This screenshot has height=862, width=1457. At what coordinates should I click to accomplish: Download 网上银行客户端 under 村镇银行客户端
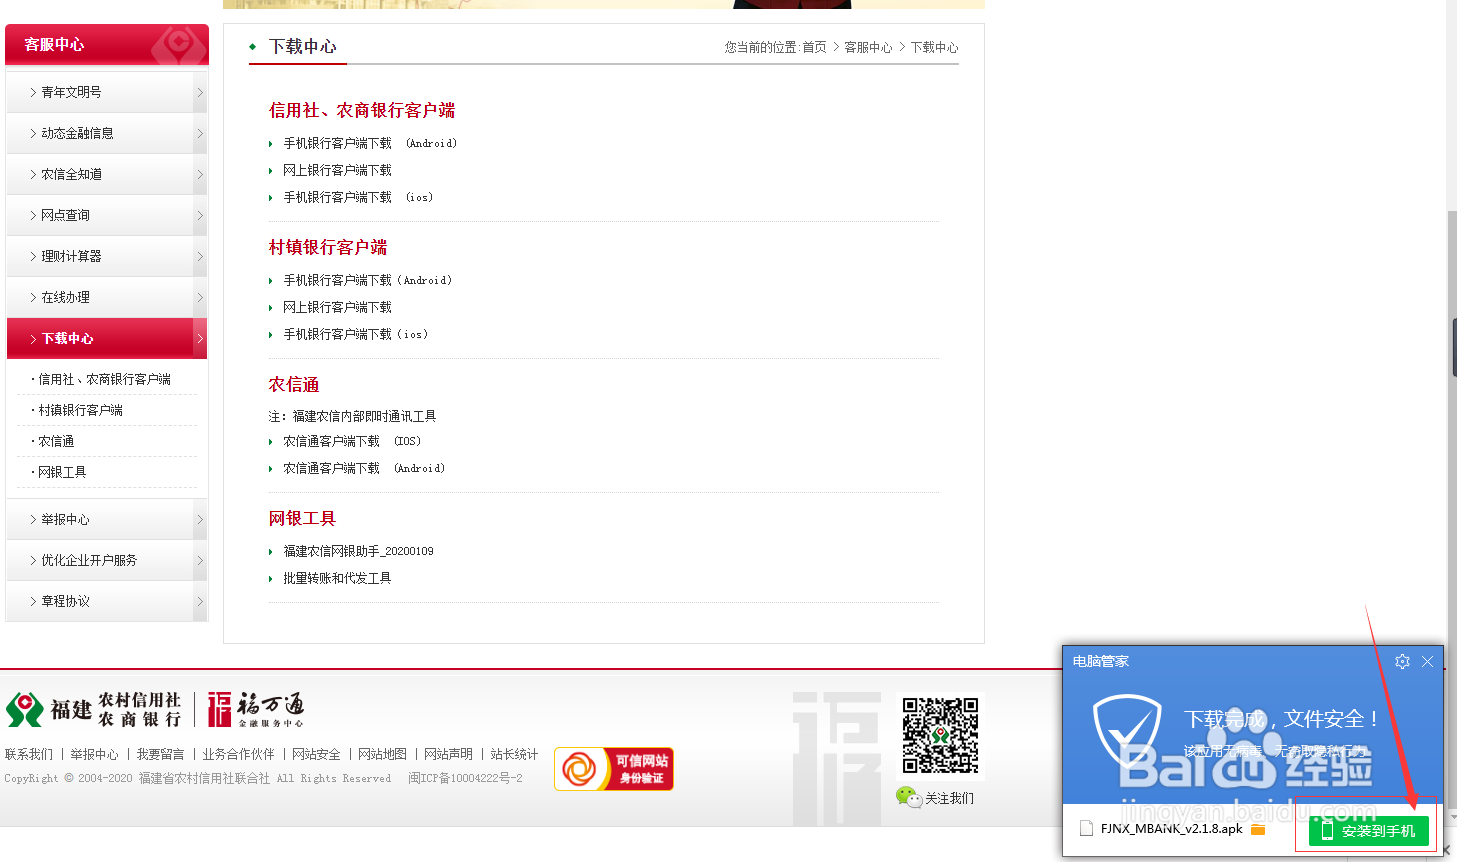pos(337,307)
